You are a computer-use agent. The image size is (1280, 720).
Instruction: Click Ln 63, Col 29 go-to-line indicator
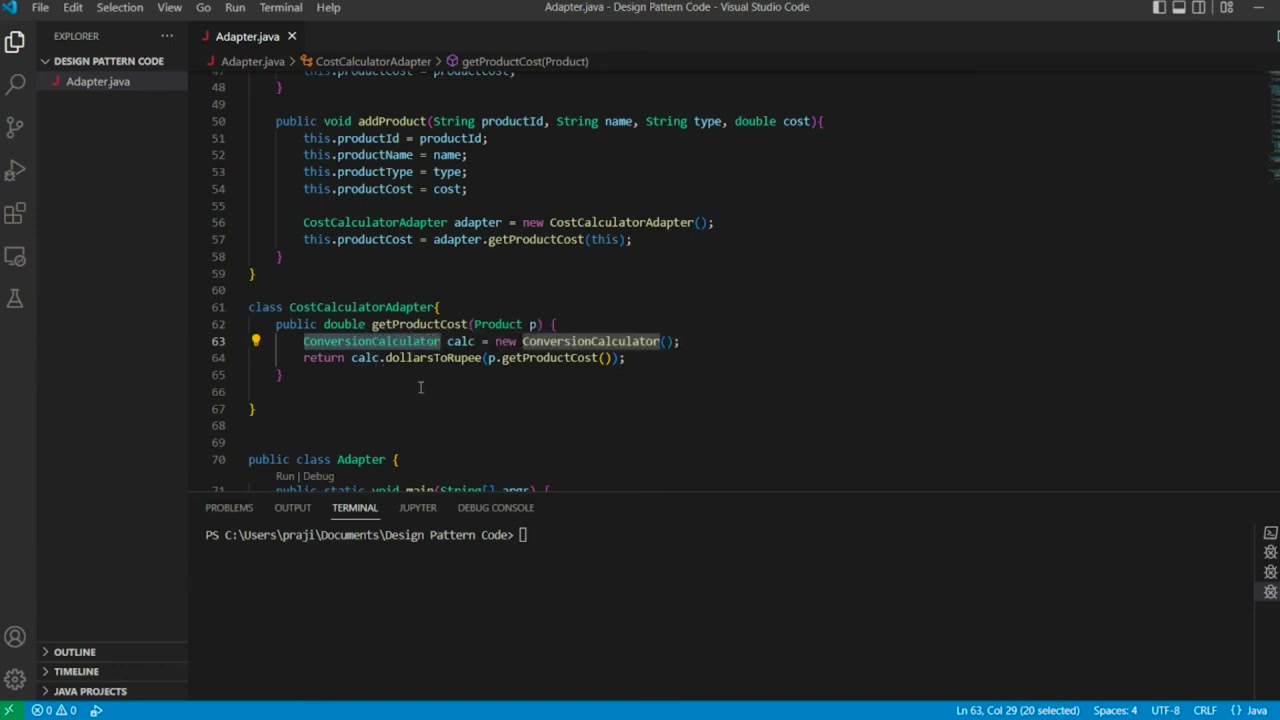pos(1017,710)
